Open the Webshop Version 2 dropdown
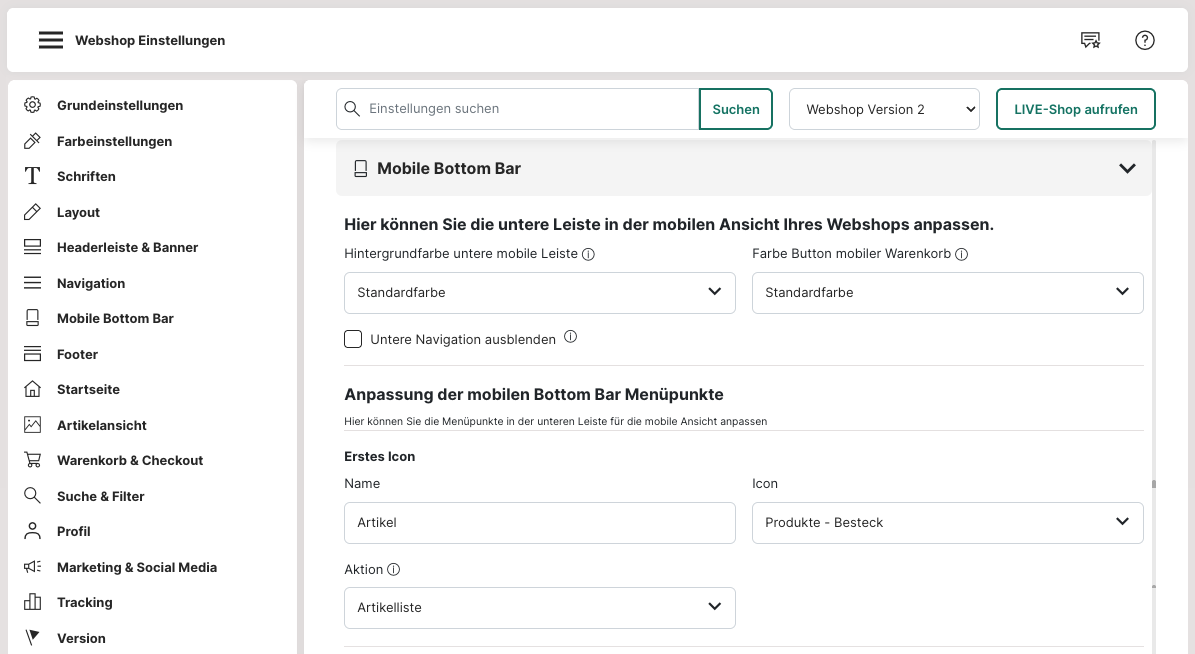Viewport: 1195px width, 654px height. tap(884, 109)
